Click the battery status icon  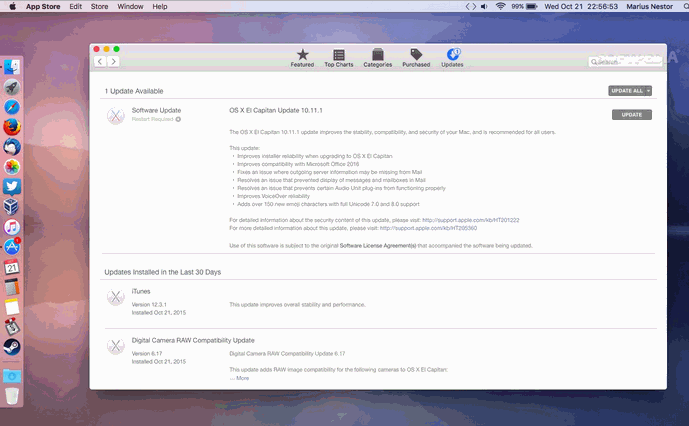coord(532,6)
